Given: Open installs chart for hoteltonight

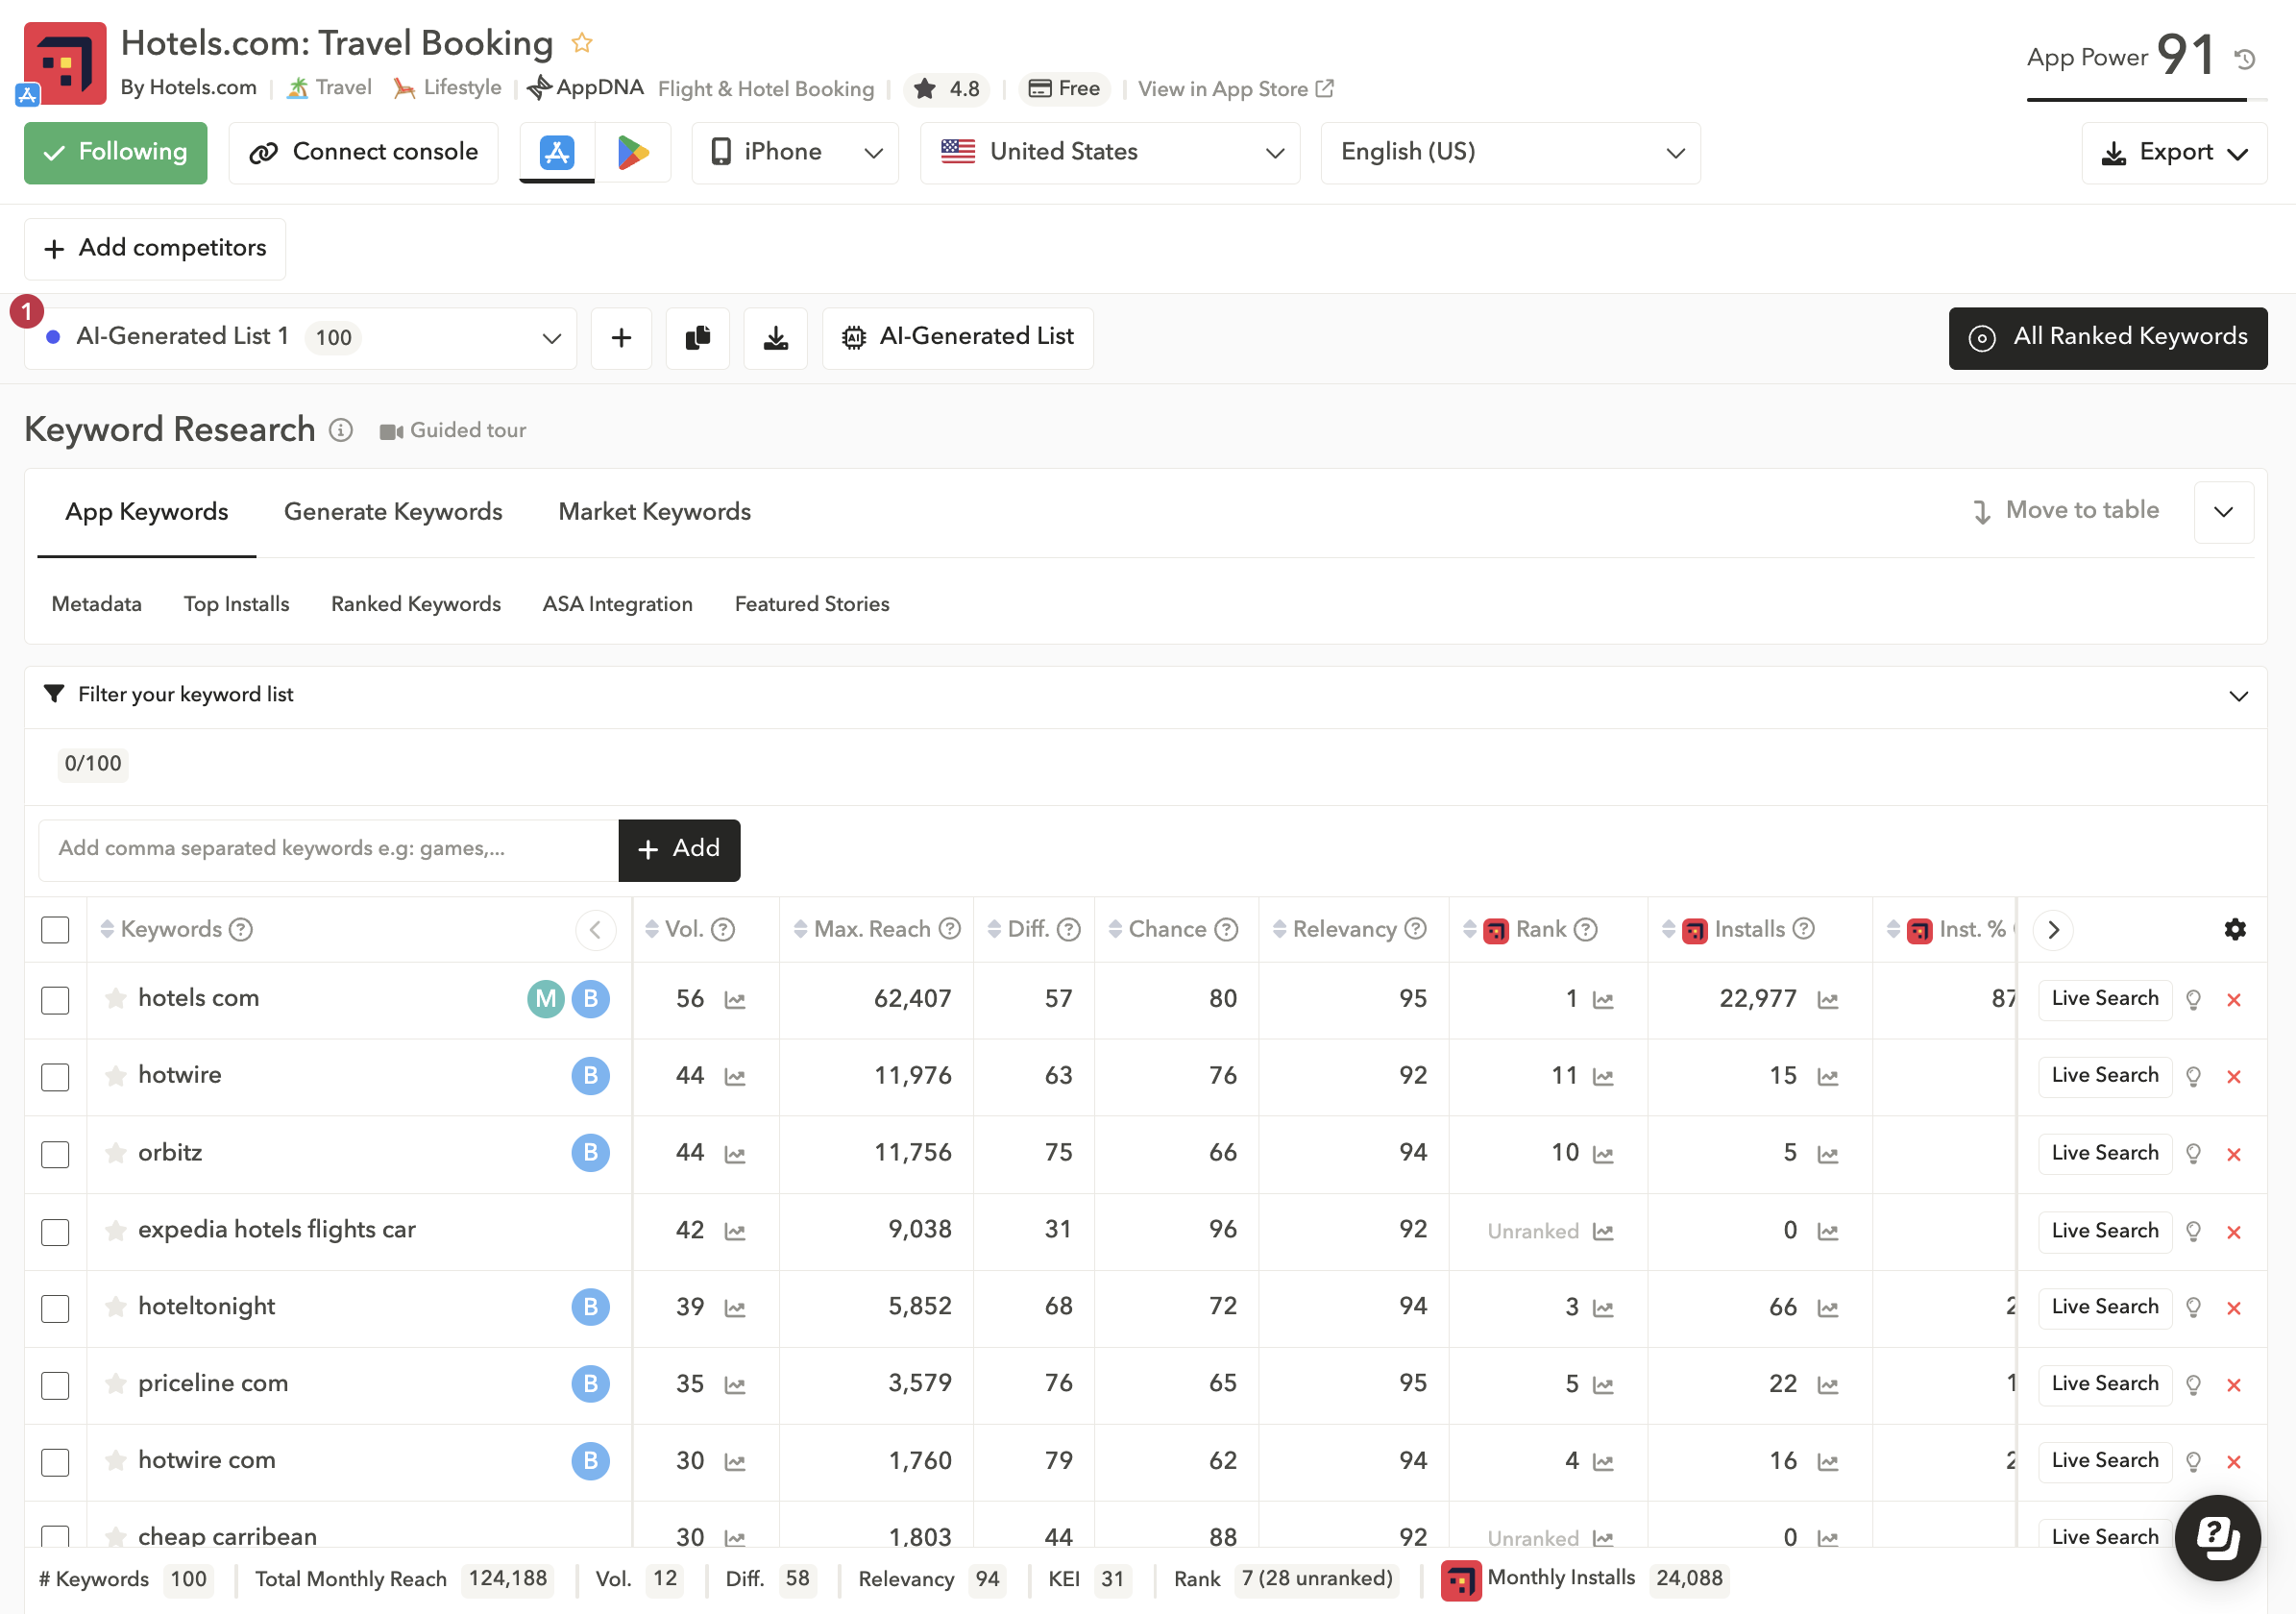Looking at the screenshot, I should (1828, 1308).
